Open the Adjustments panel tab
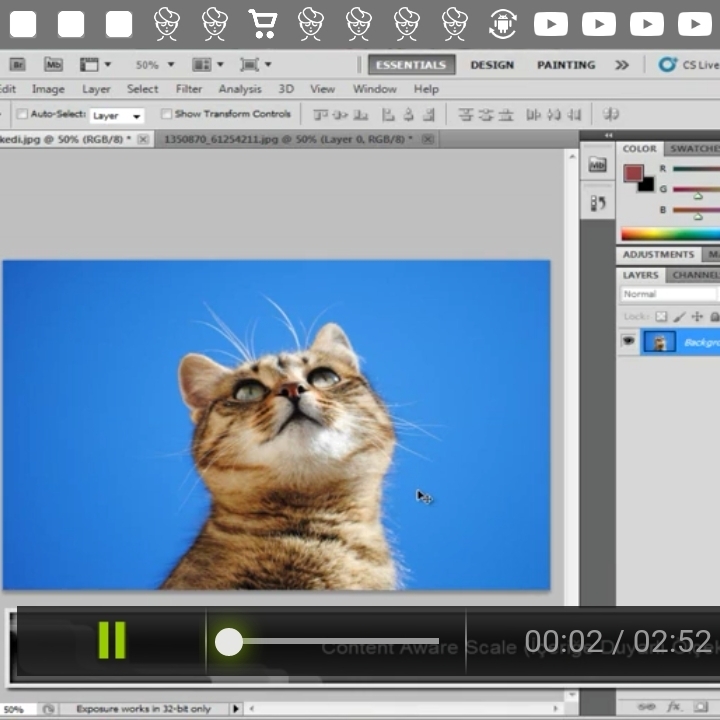This screenshot has width=720, height=720. pos(658,254)
